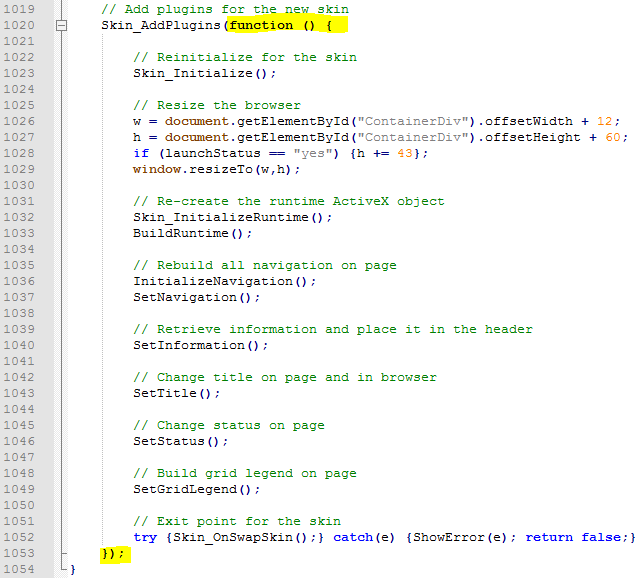Click on "Skin_AddPlugins" function name
The image size is (642, 578).
[x=161, y=25]
